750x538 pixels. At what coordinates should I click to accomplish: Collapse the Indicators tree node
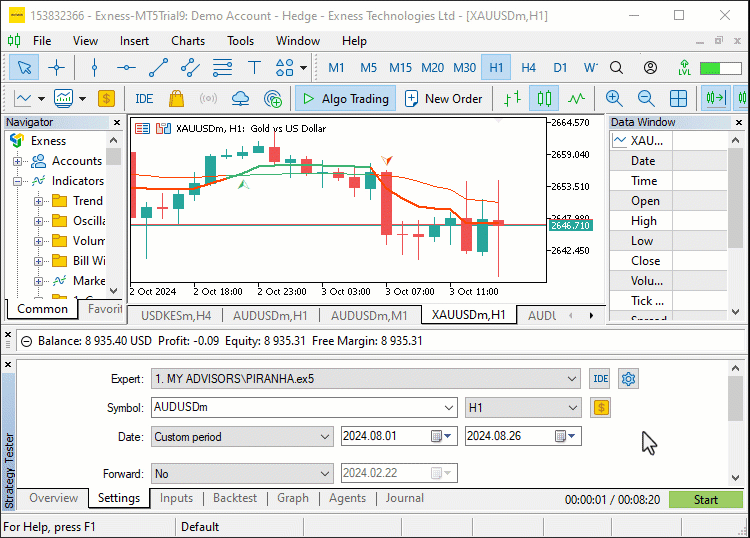click(18, 181)
